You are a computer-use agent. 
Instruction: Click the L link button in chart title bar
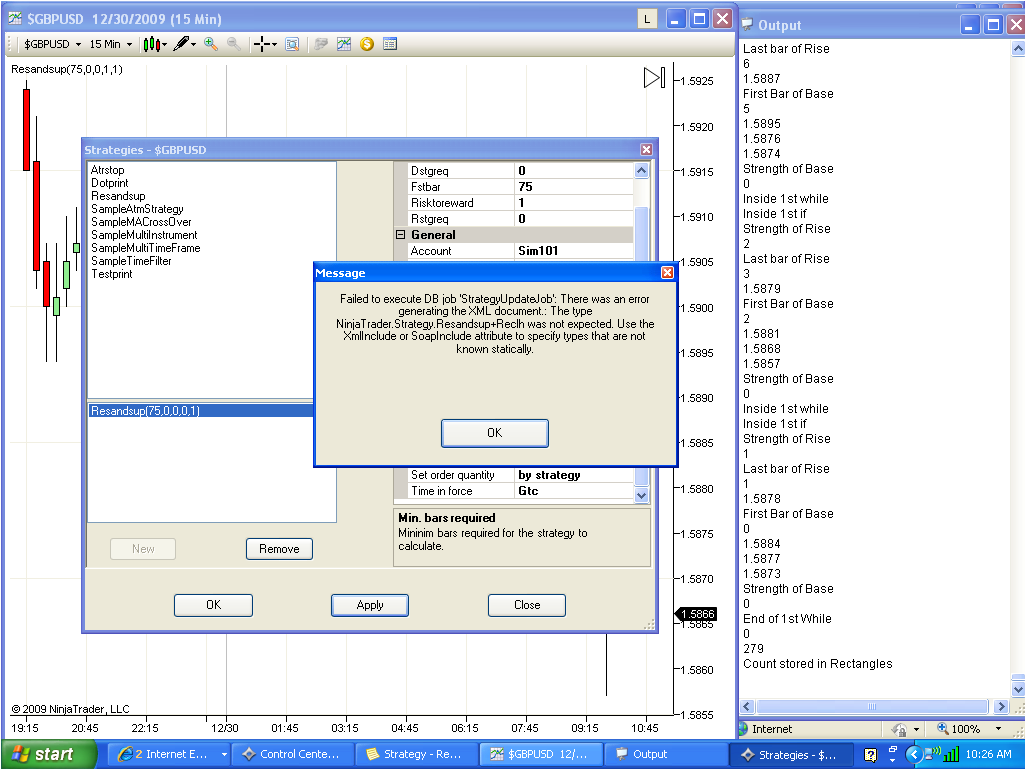(x=647, y=19)
